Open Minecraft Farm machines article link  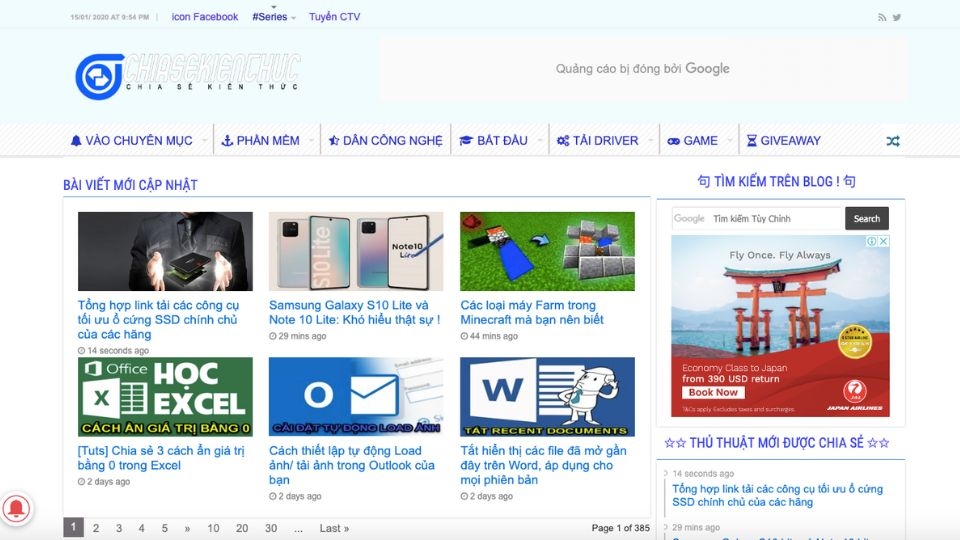click(531, 312)
